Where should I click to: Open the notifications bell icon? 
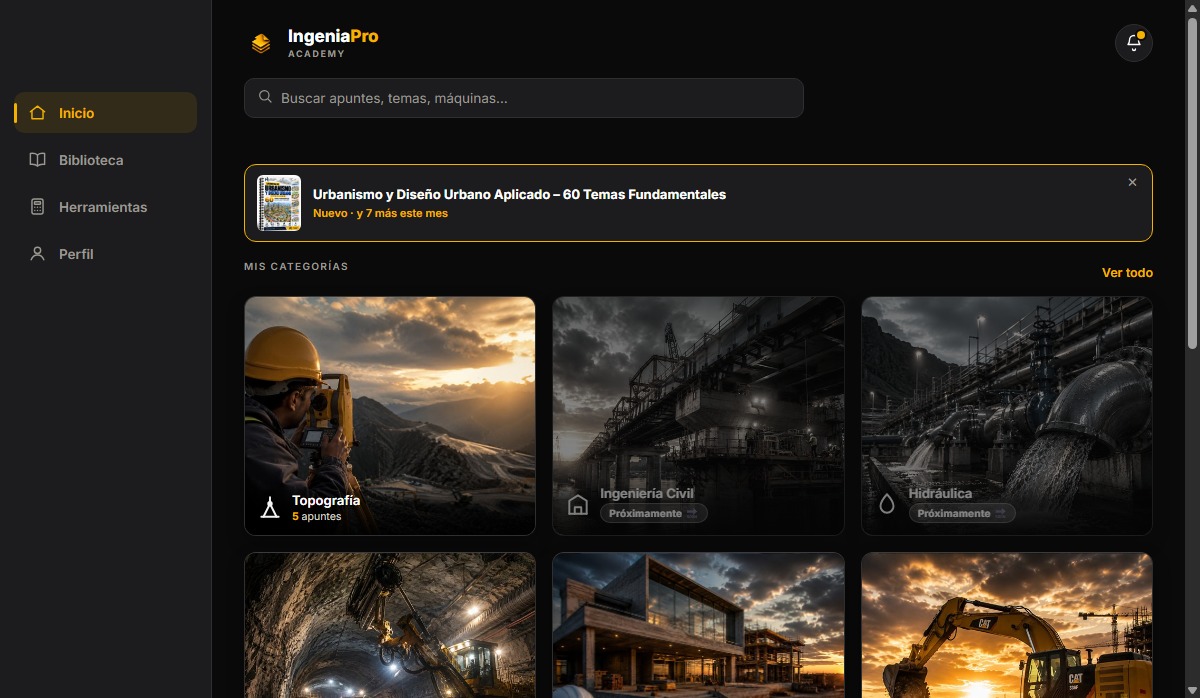(x=1134, y=43)
